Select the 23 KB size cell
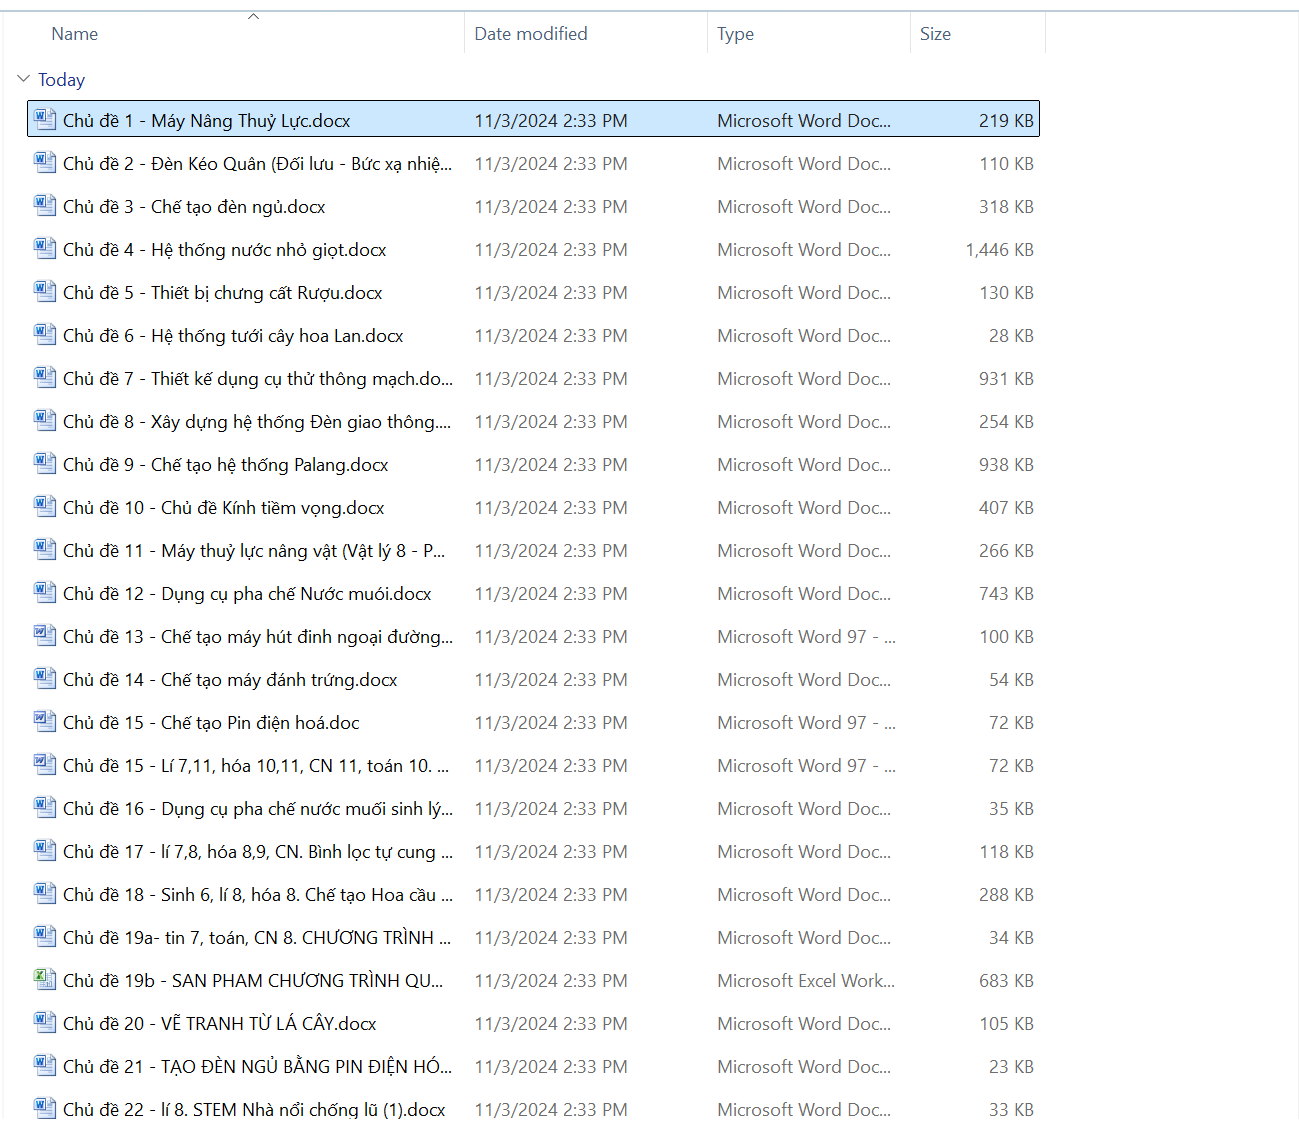The image size is (1299, 1137). pyautogui.click(x=1011, y=1067)
